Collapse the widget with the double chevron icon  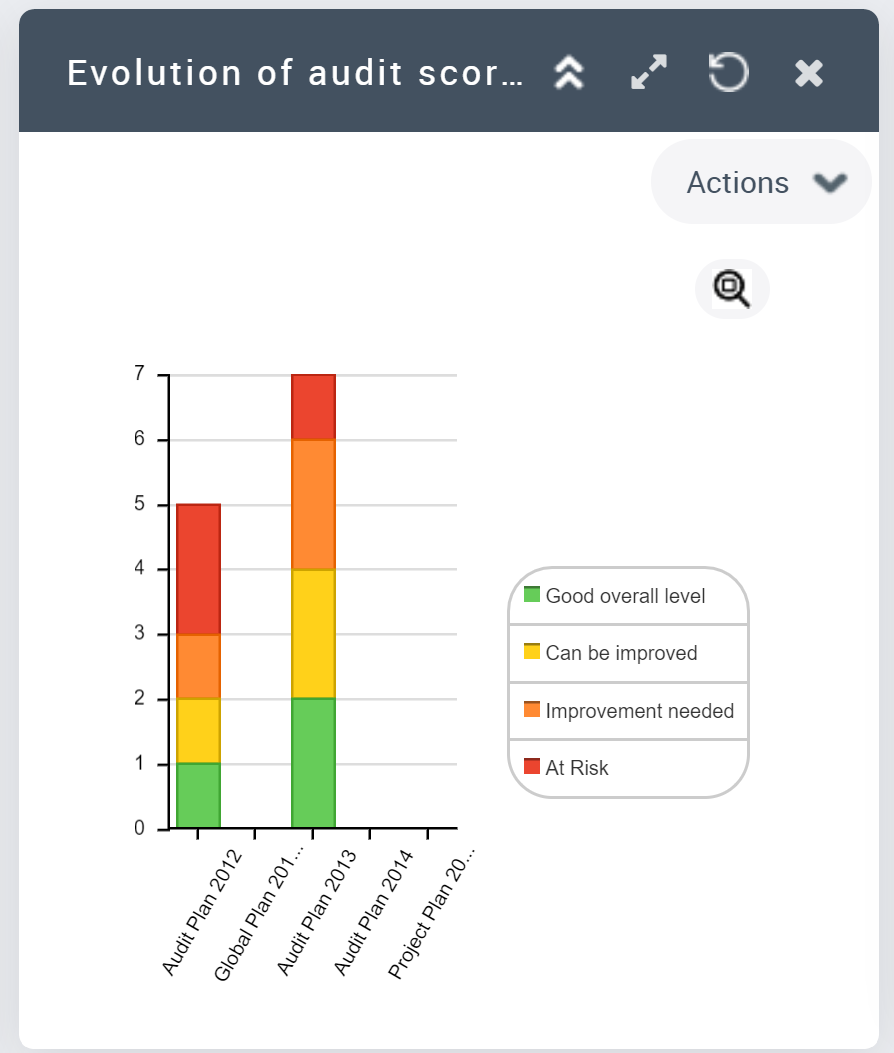click(x=569, y=73)
